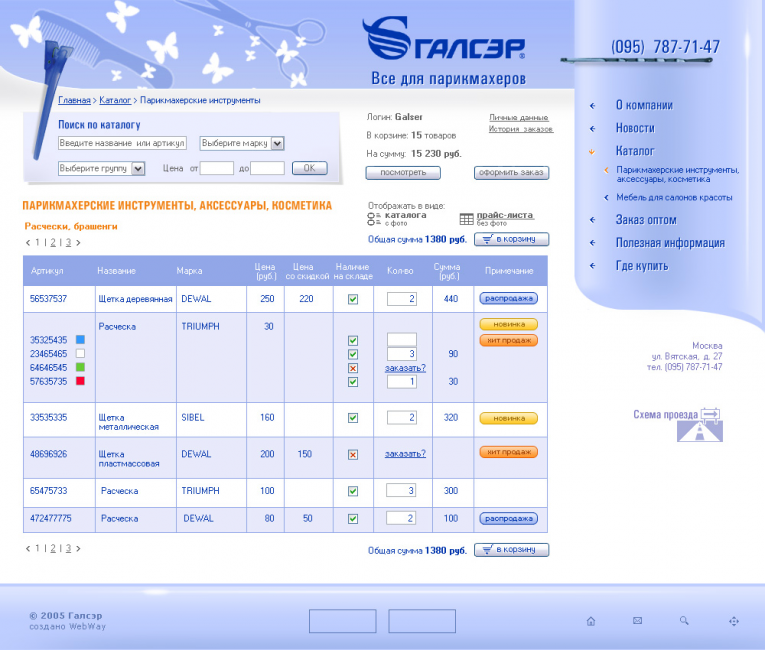Select white color swatch for 23465465

click(81, 353)
